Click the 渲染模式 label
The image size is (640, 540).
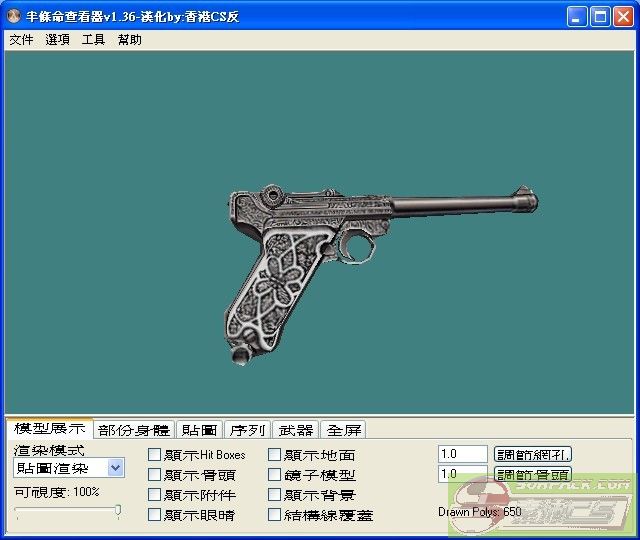click(49, 450)
